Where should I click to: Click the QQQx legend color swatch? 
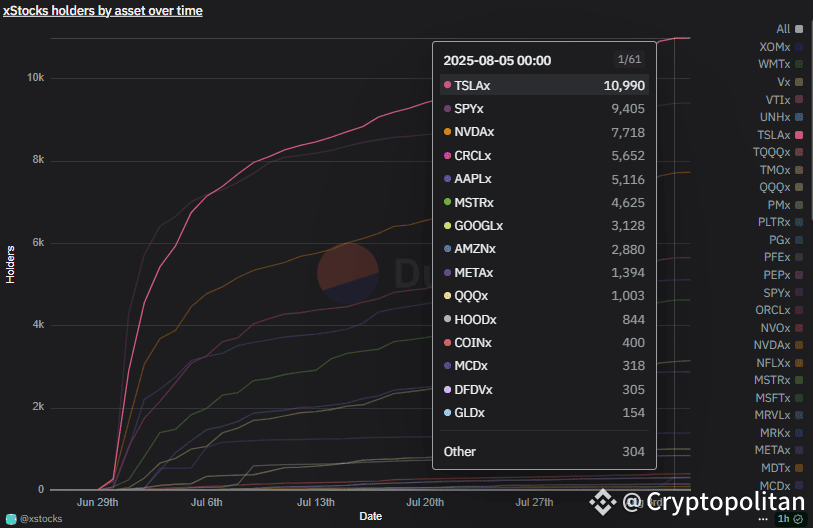799,187
